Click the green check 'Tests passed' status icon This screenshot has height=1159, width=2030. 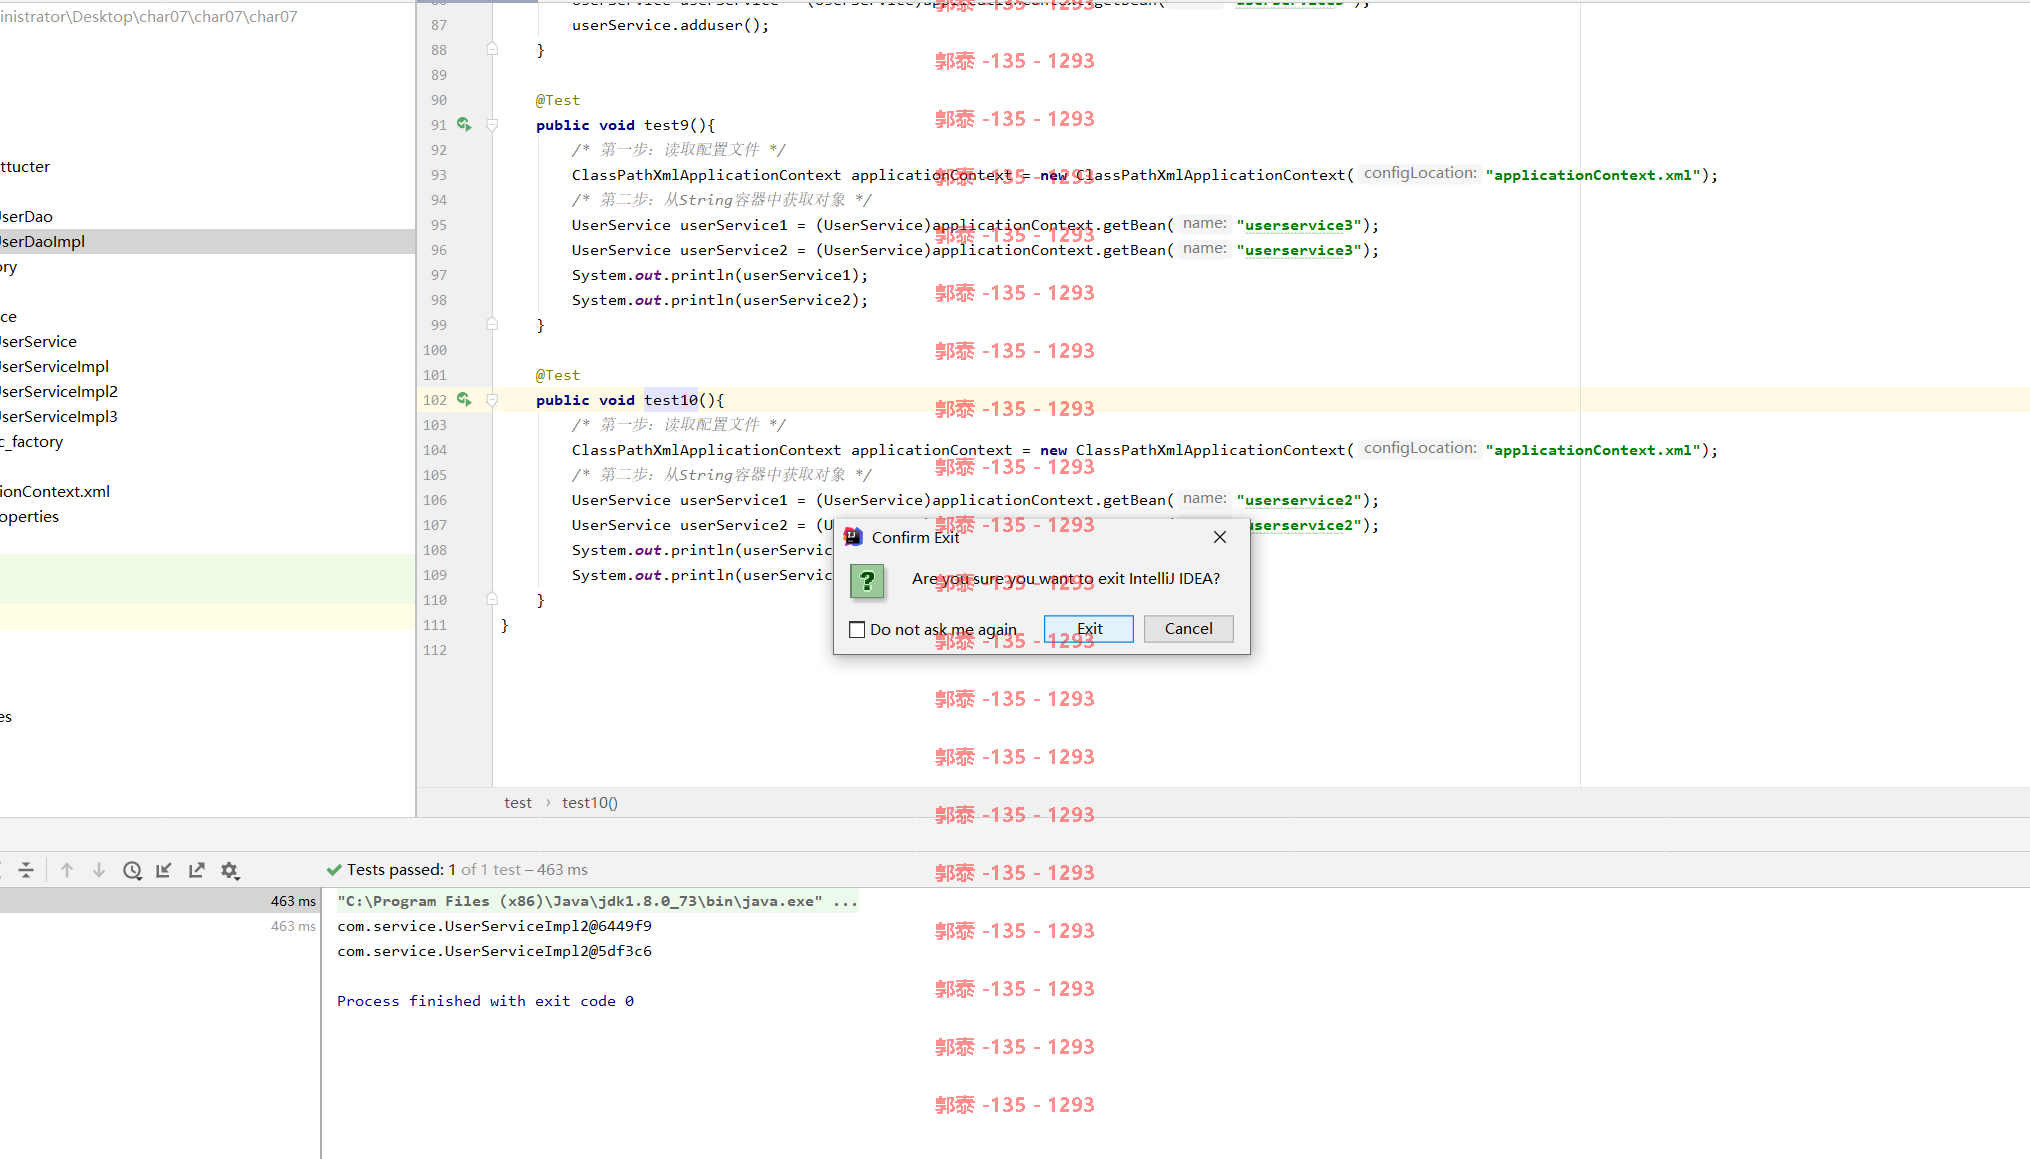tap(334, 870)
